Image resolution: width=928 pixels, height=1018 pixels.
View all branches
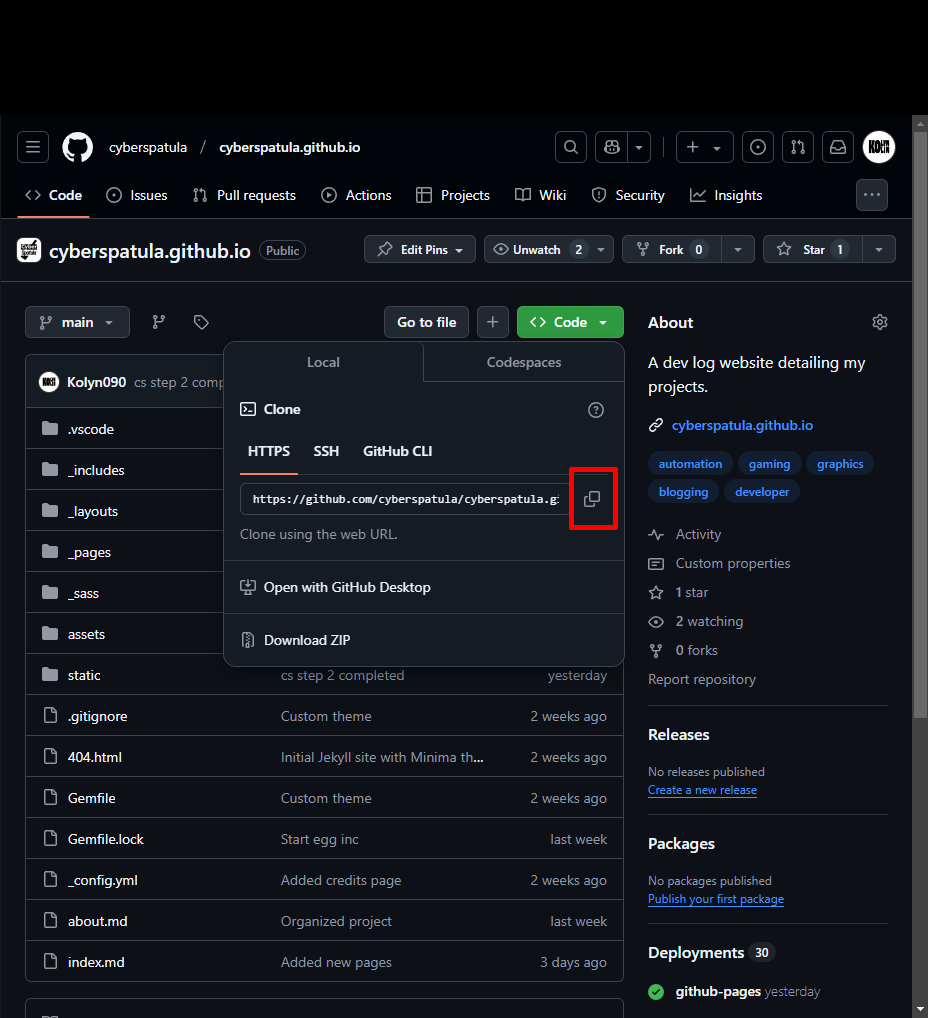pos(157,322)
